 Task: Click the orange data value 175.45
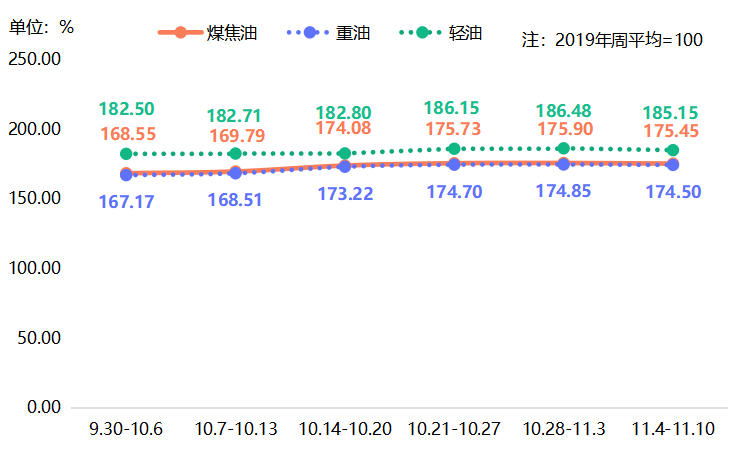click(671, 131)
